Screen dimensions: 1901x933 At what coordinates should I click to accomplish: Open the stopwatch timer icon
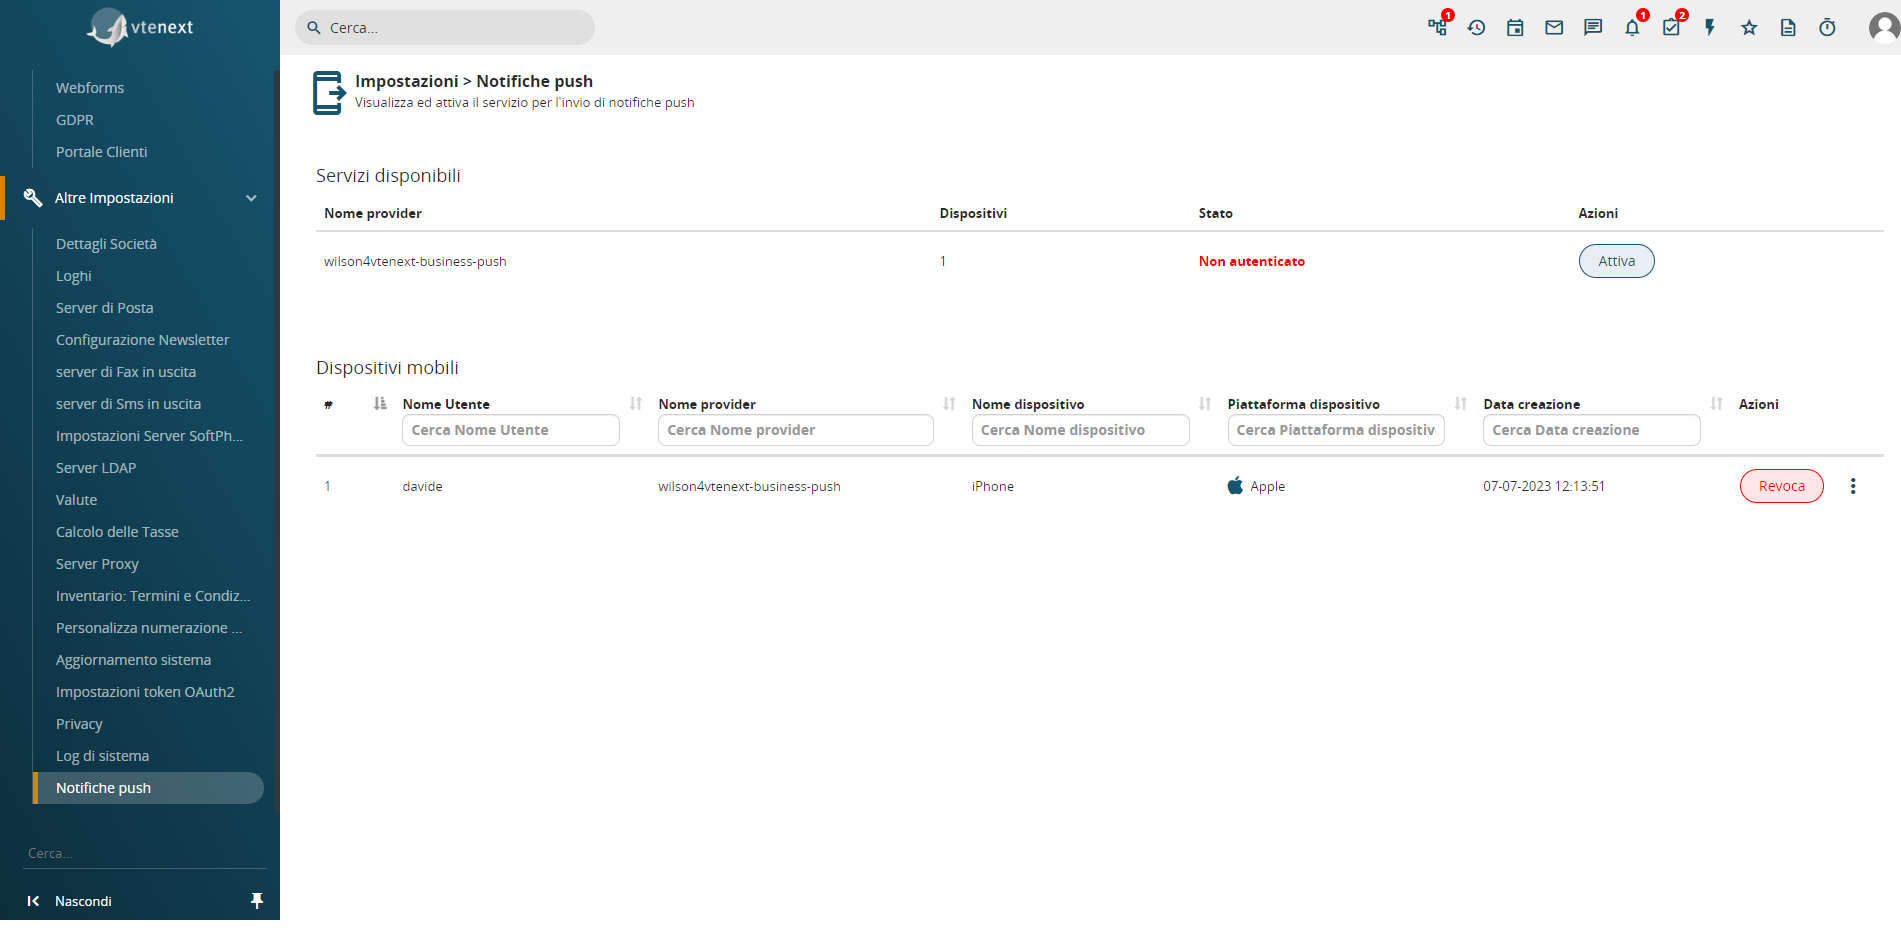tap(1827, 27)
